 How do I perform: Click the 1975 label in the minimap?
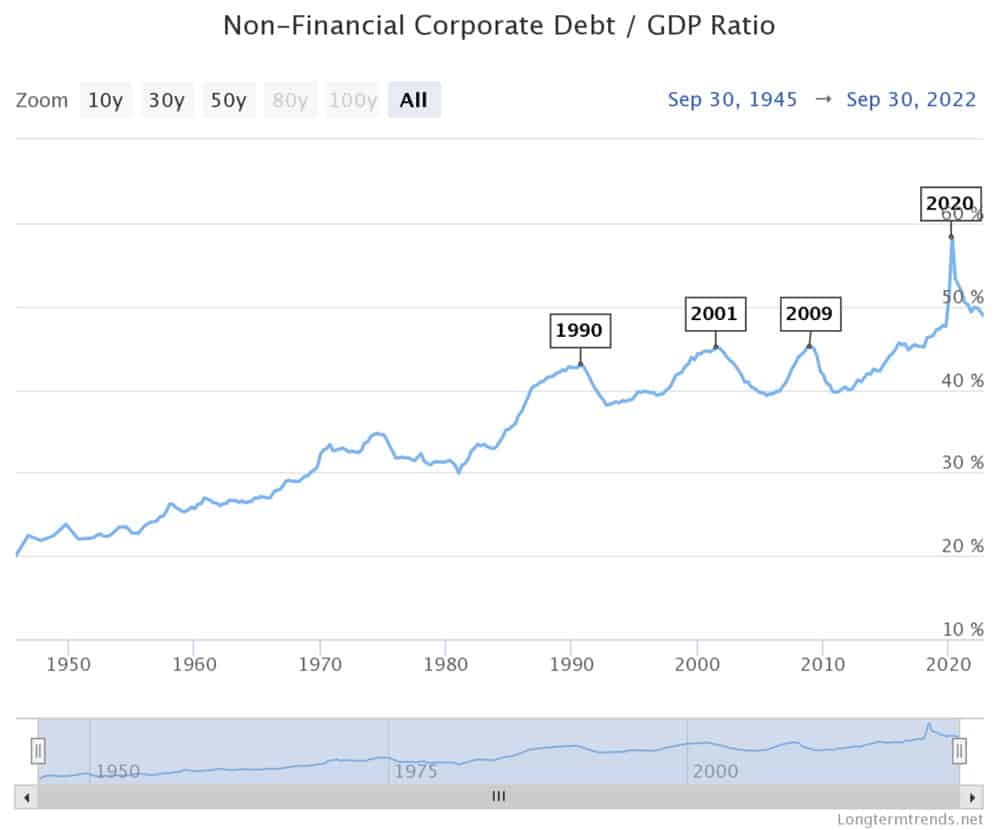(417, 772)
